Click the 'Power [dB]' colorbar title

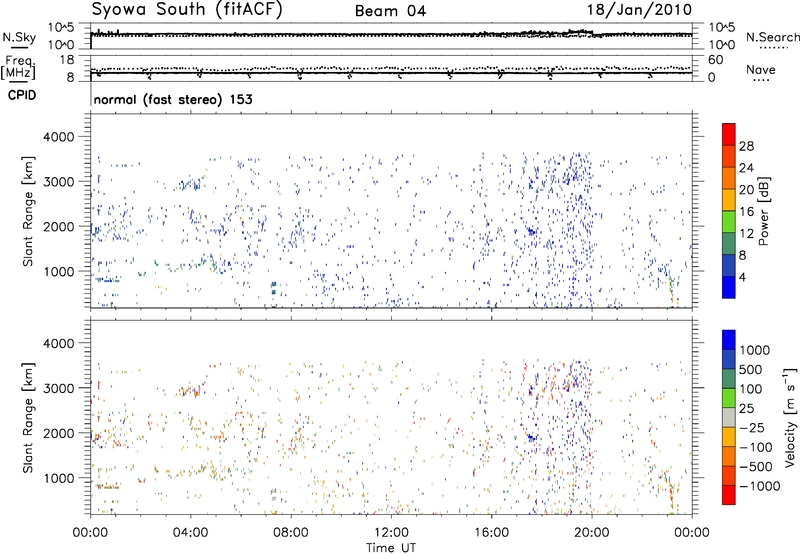(x=763, y=211)
